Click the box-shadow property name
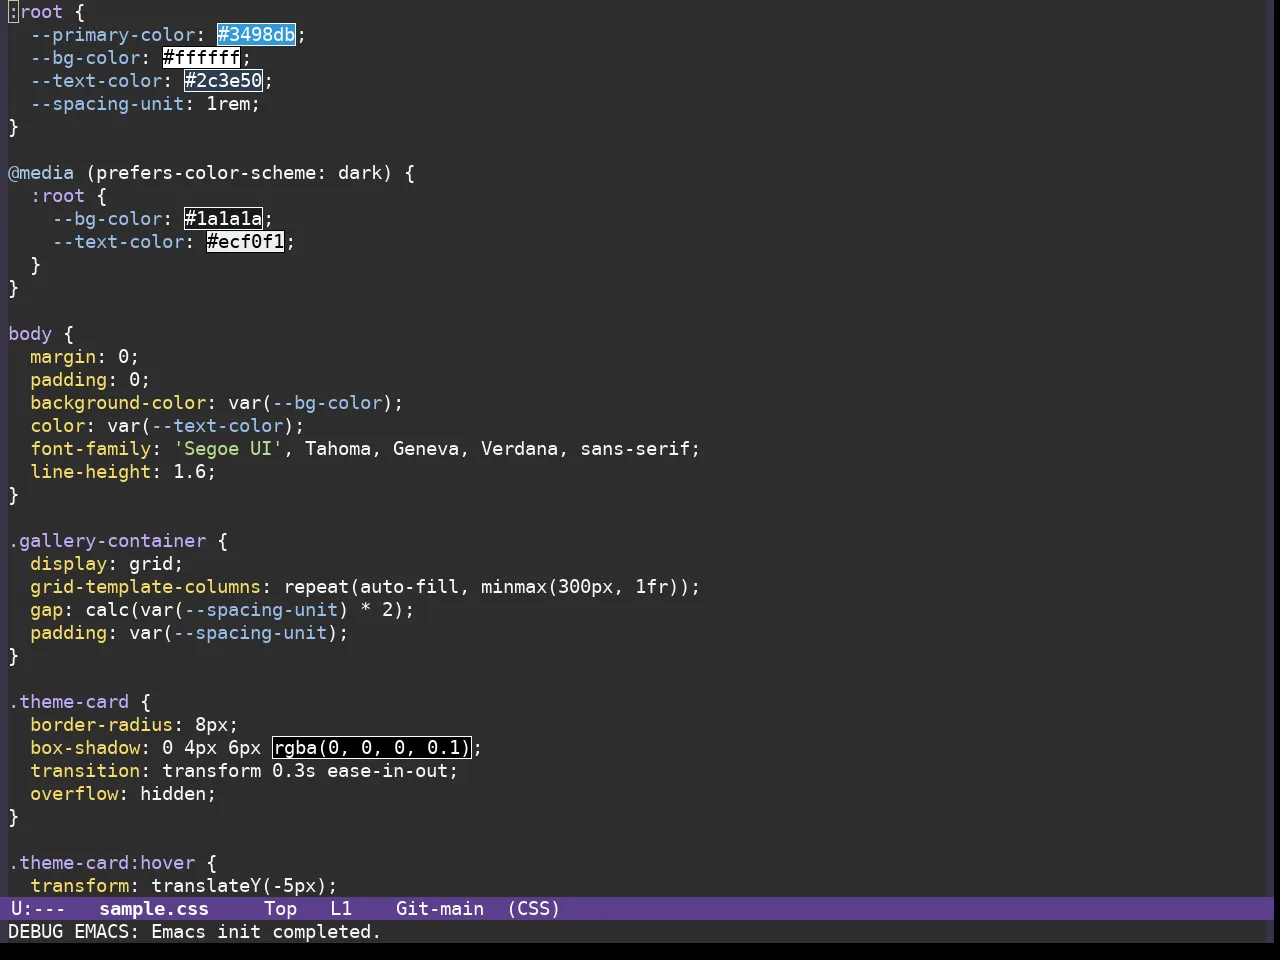 pos(85,748)
